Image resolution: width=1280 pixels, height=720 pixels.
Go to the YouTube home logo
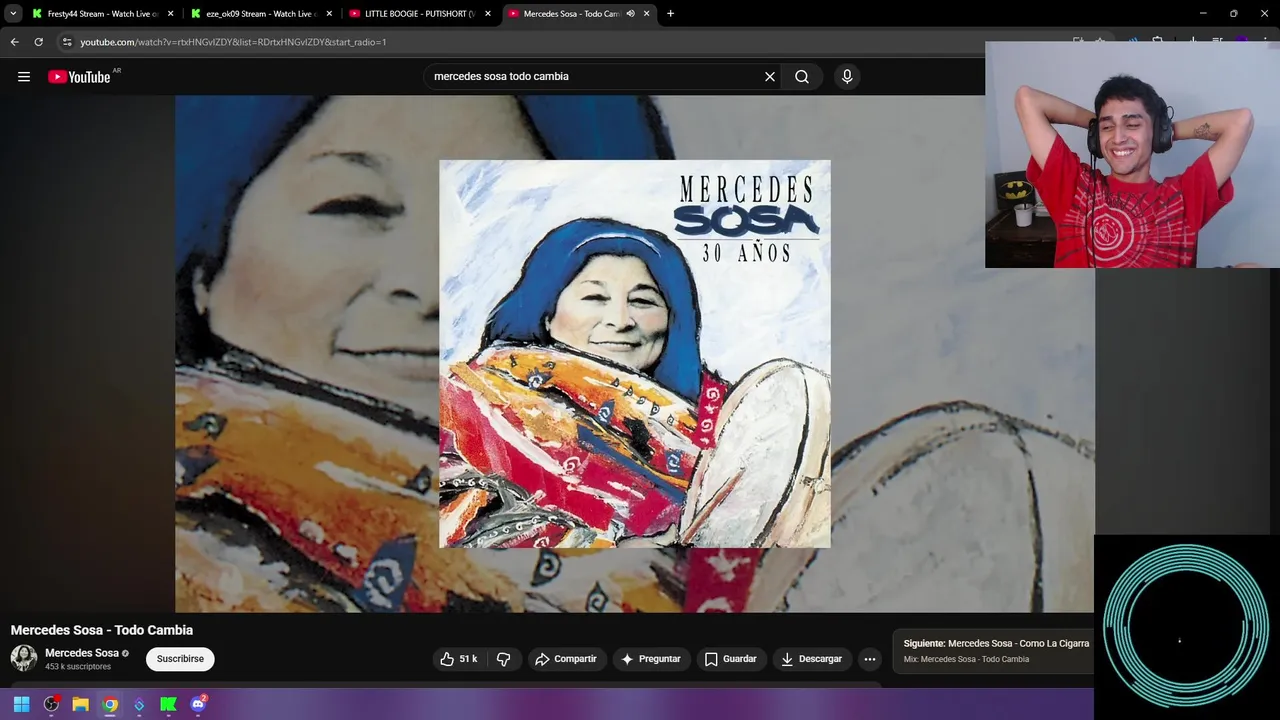pyautogui.click(x=79, y=77)
